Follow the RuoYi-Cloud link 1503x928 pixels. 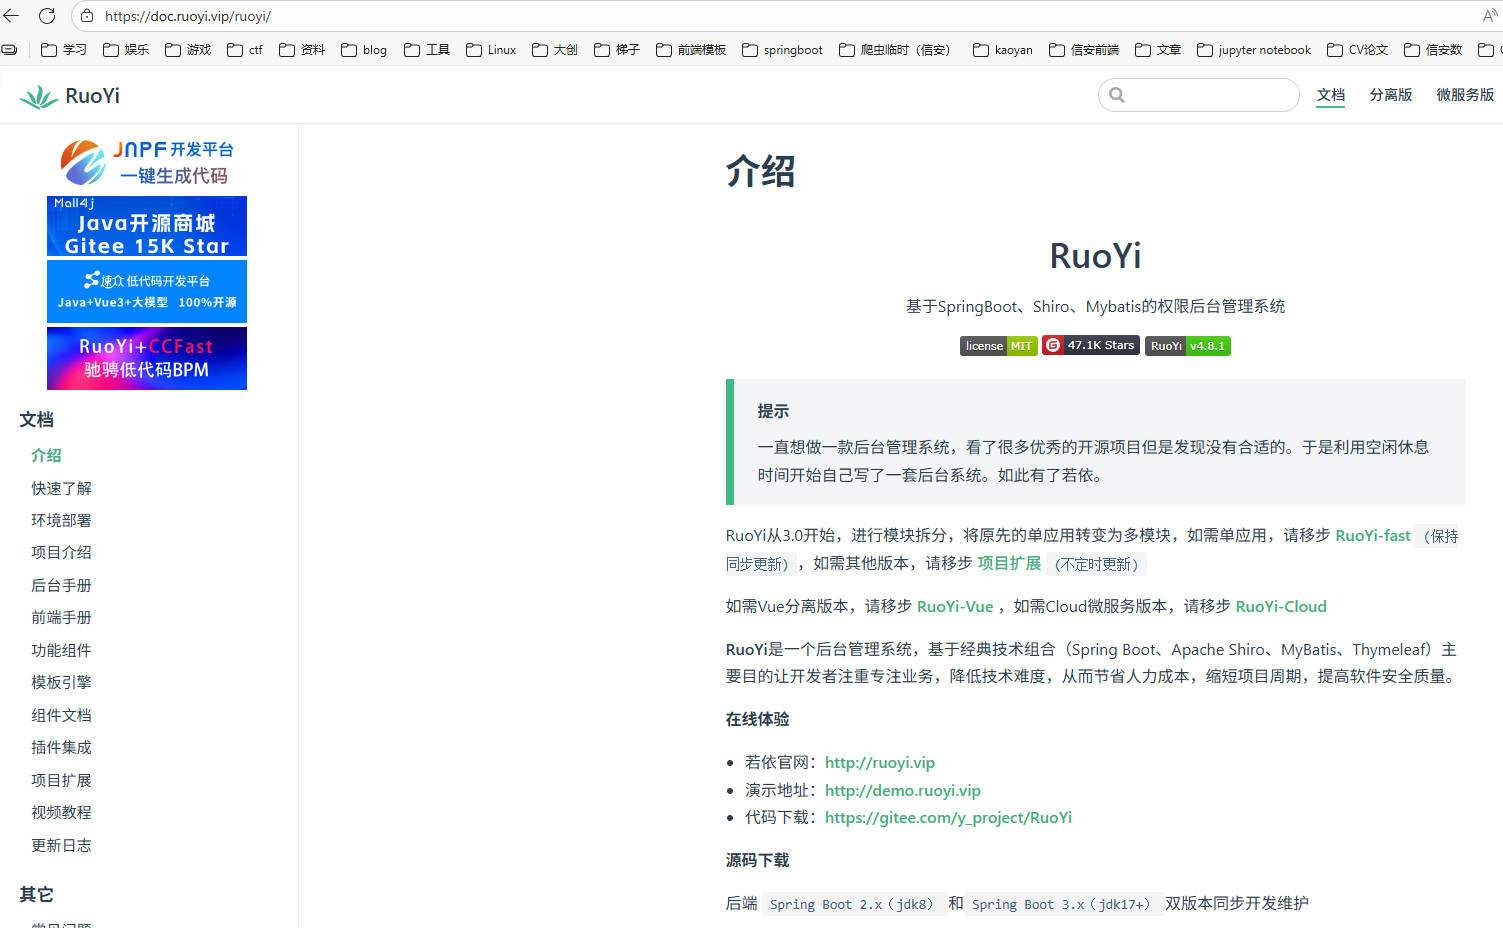pos(1281,607)
